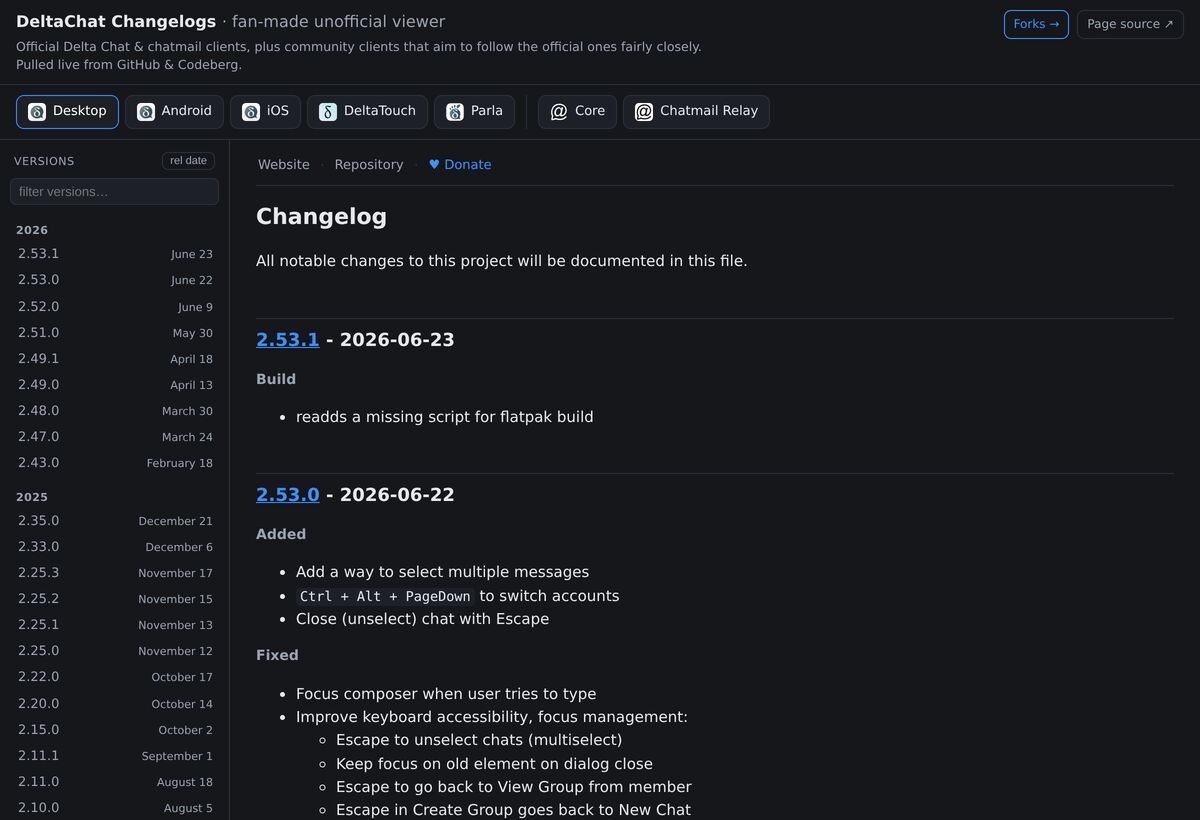1200x820 pixels.
Task: Select the Core tab
Action: [x=577, y=112]
